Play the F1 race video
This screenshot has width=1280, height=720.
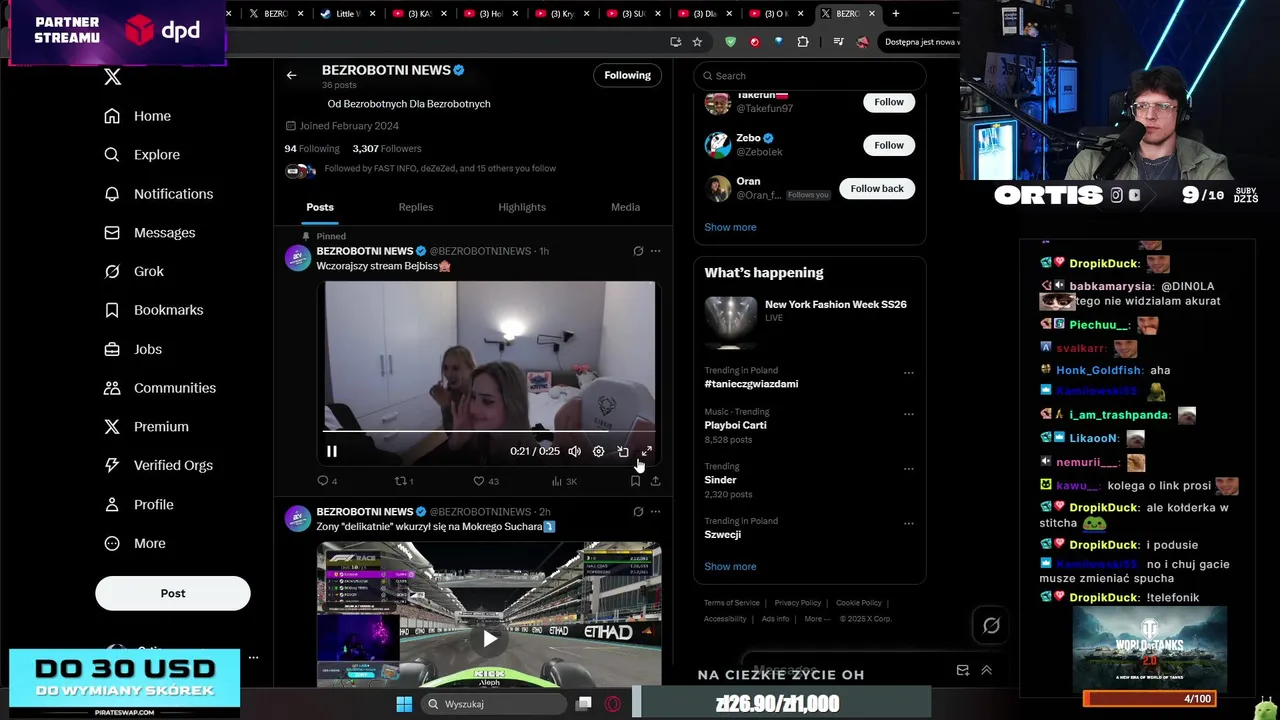click(490, 638)
